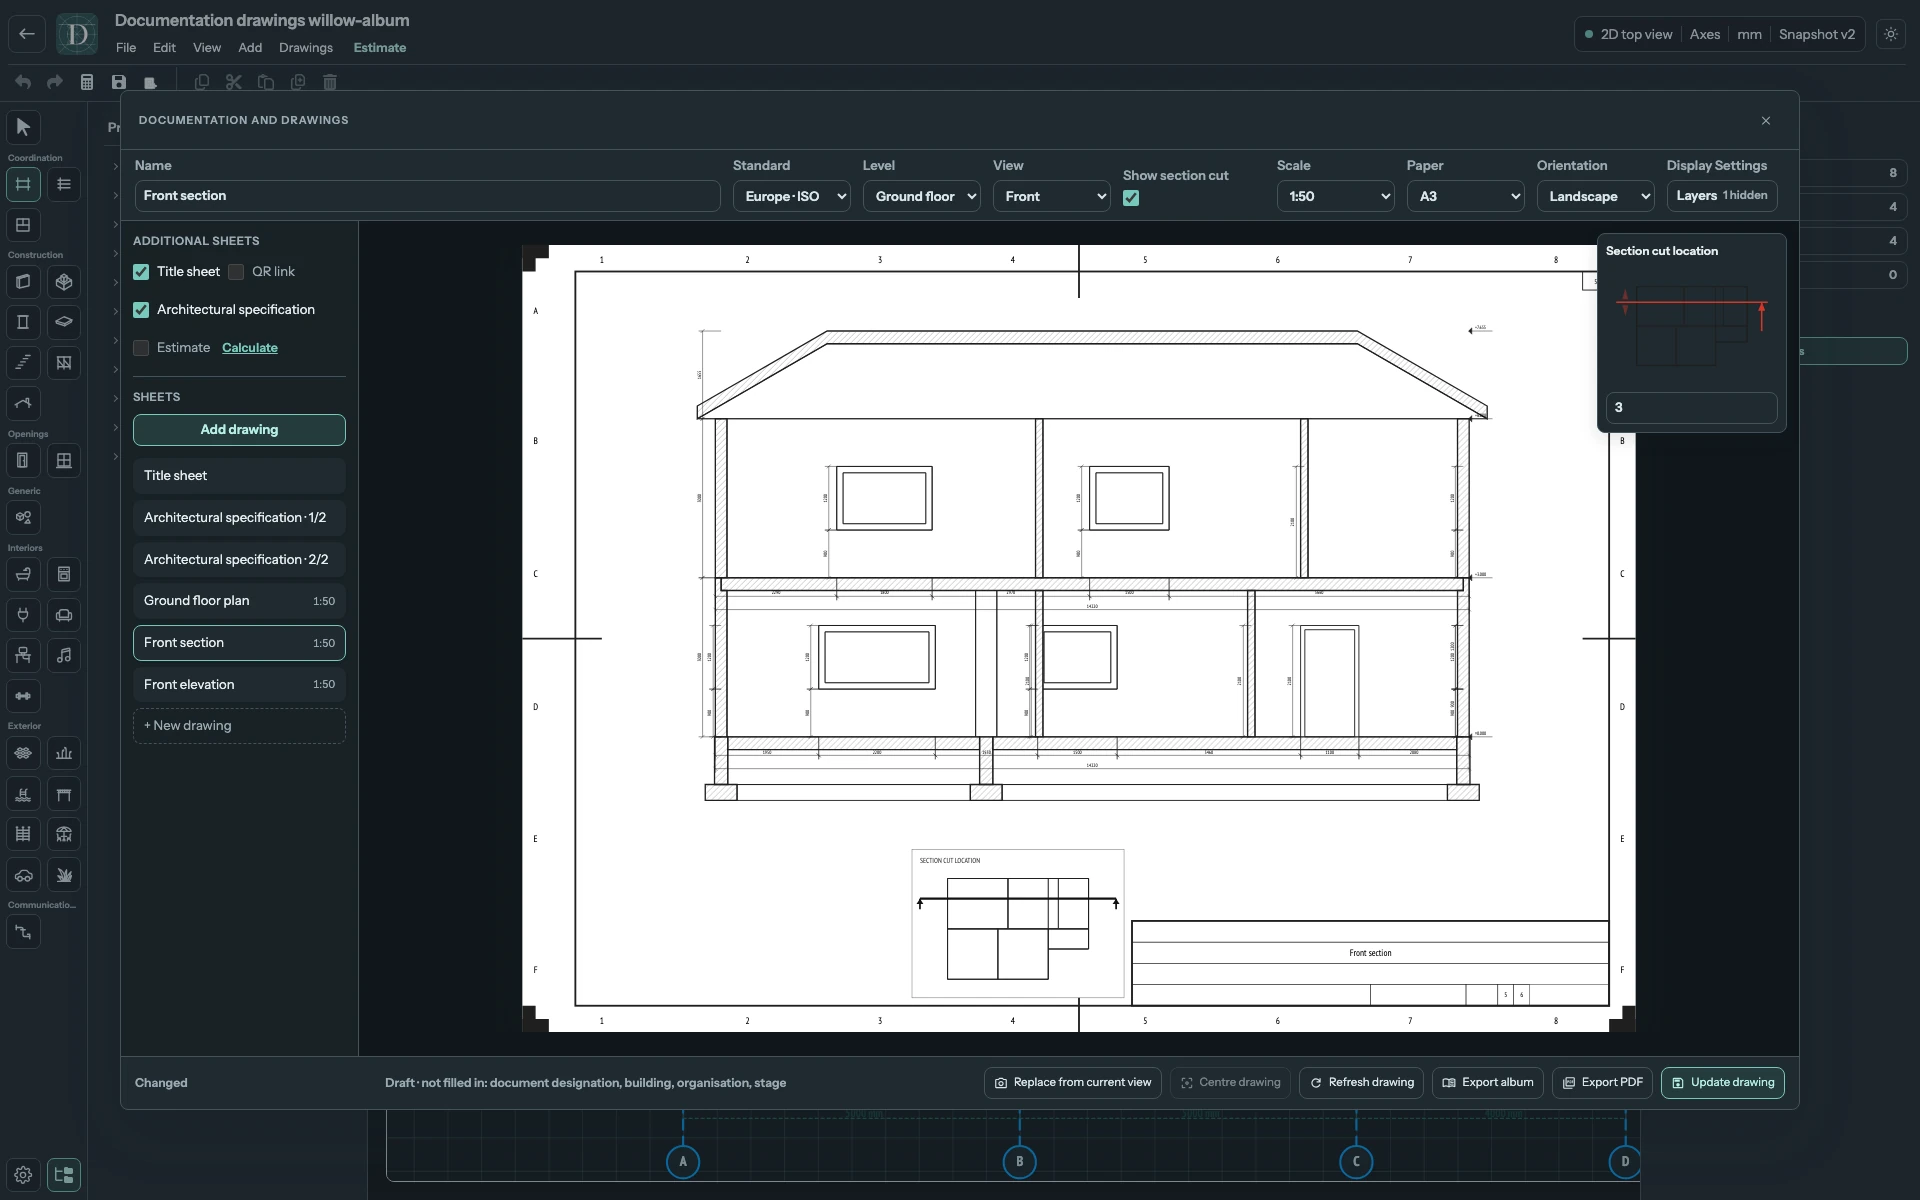Click the Update drawing button
The width and height of the screenshot is (1920, 1200).
(1723, 1083)
